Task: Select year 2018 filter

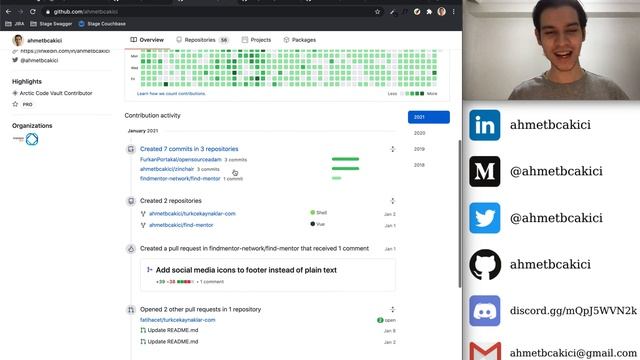Action: (x=420, y=165)
